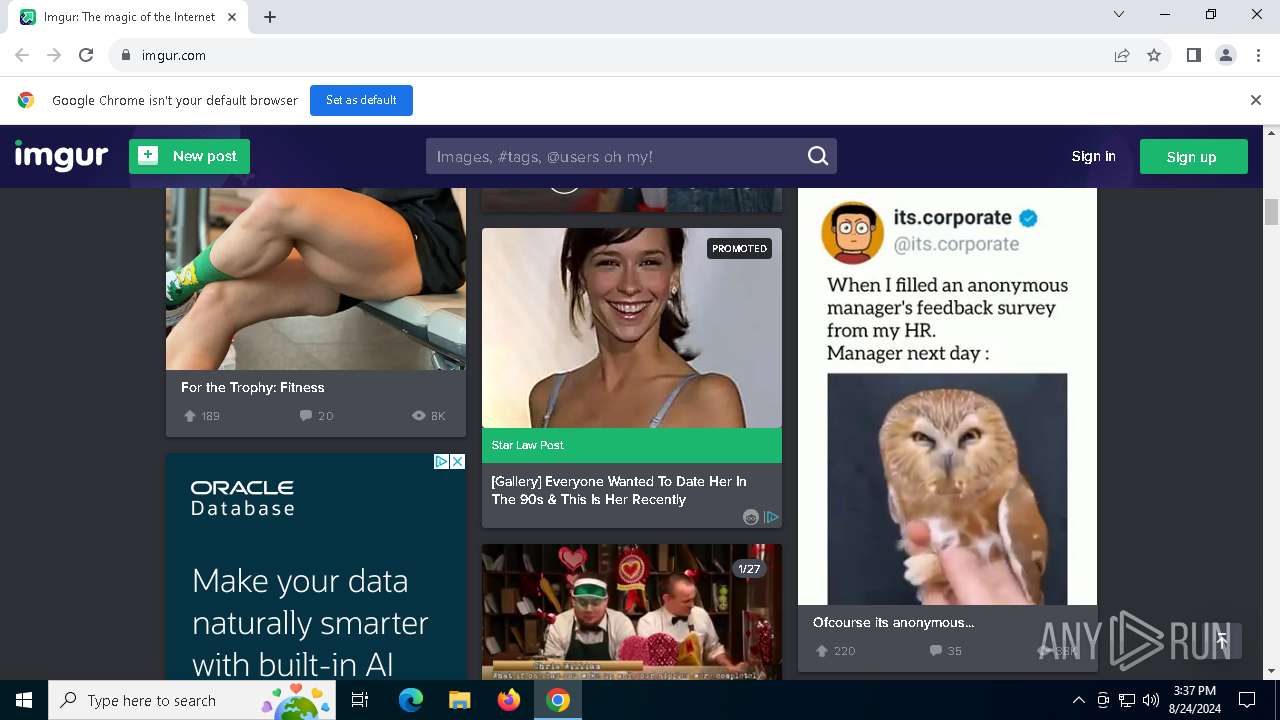Click the page vertical scrollbar thumb
Screen dimensions: 1280x720
coord(1272,212)
